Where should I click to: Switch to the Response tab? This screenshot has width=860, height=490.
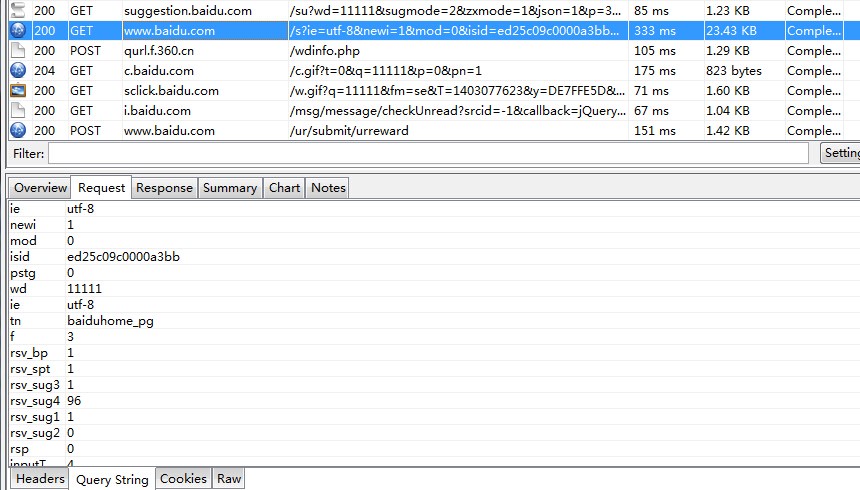[x=164, y=188]
